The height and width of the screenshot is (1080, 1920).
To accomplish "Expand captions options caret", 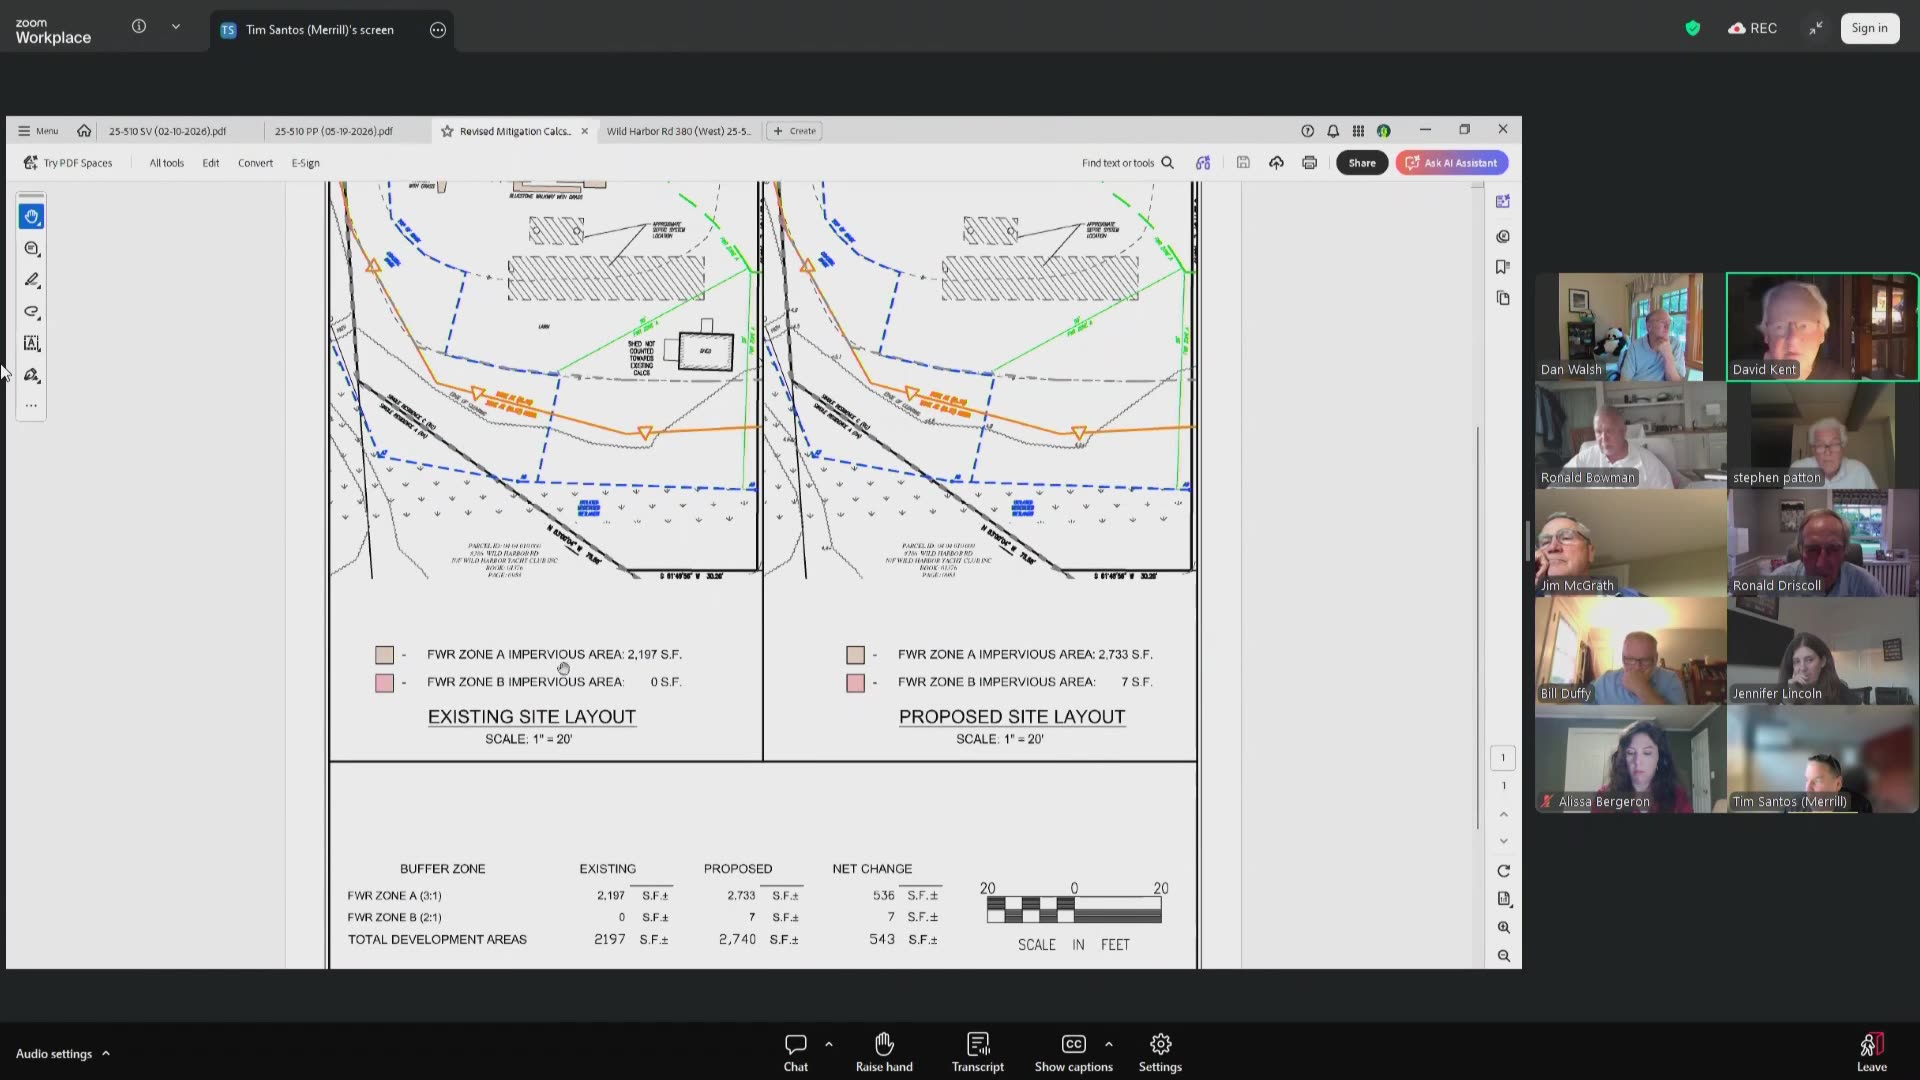I will pyautogui.click(x=1108, y=1044).
